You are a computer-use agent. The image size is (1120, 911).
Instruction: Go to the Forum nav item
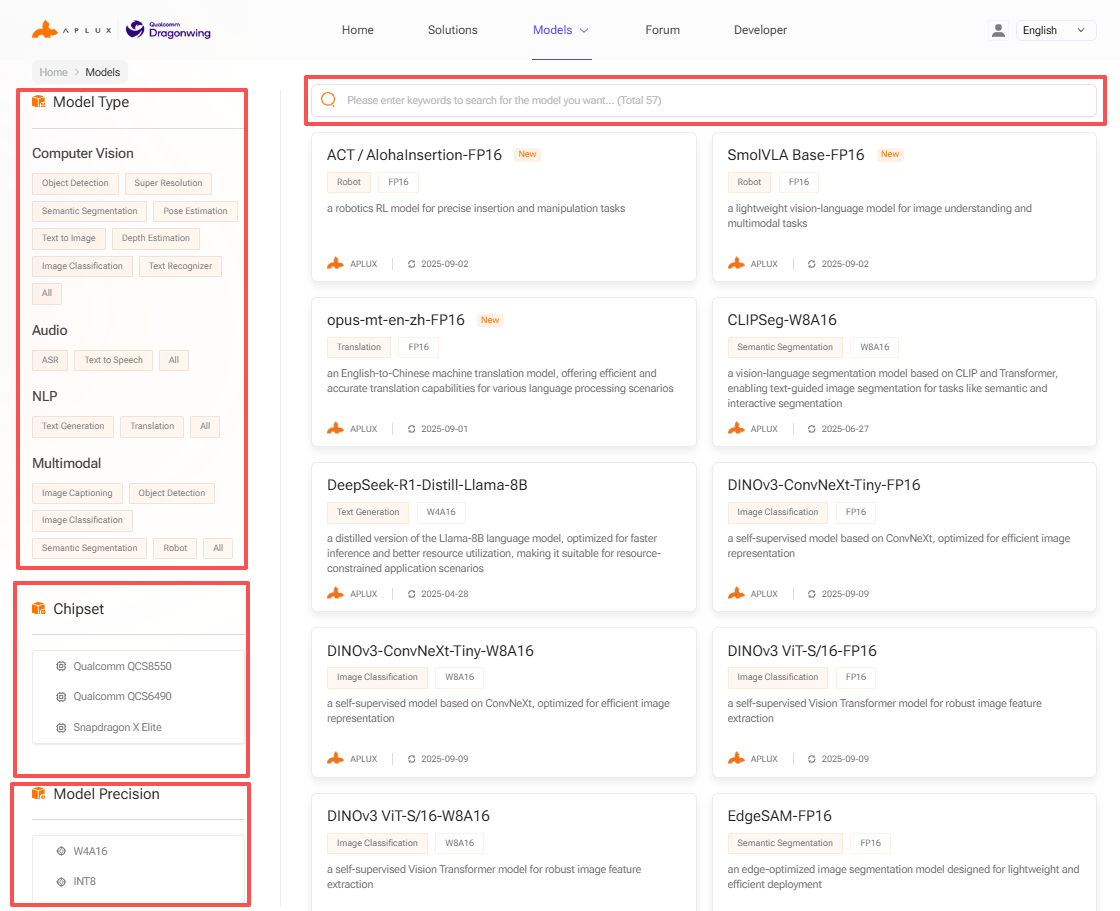662,30
